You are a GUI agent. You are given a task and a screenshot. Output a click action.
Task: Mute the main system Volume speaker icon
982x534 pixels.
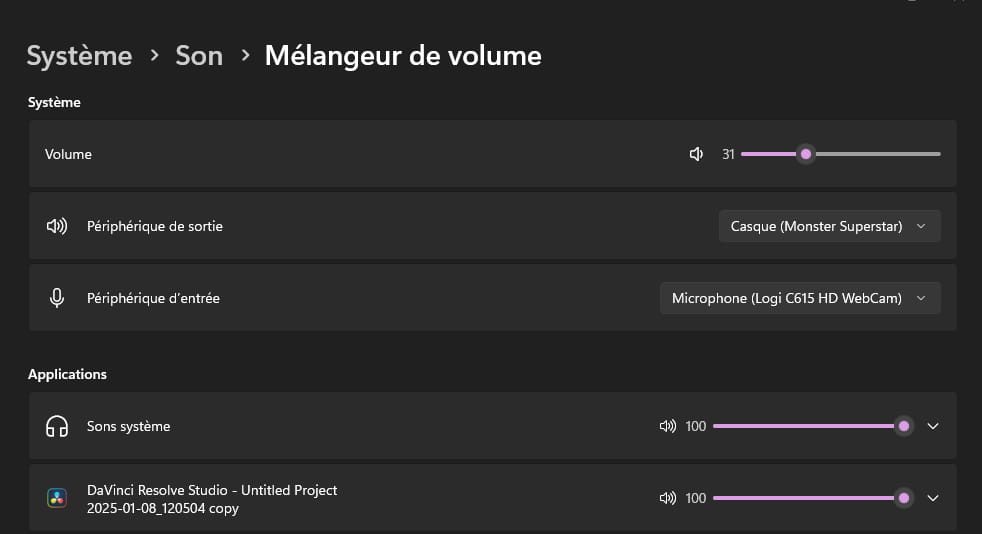[696, 154]
